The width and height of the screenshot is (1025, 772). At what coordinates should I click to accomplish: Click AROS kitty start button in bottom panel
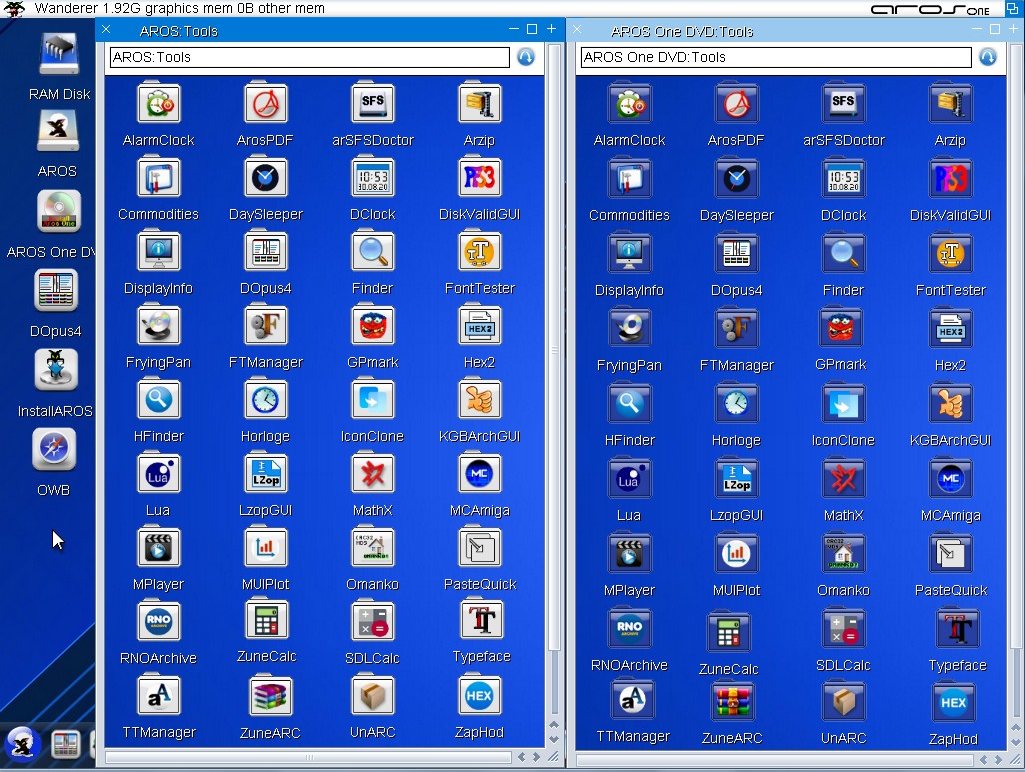pyautogui.click(x=22, y=745)
